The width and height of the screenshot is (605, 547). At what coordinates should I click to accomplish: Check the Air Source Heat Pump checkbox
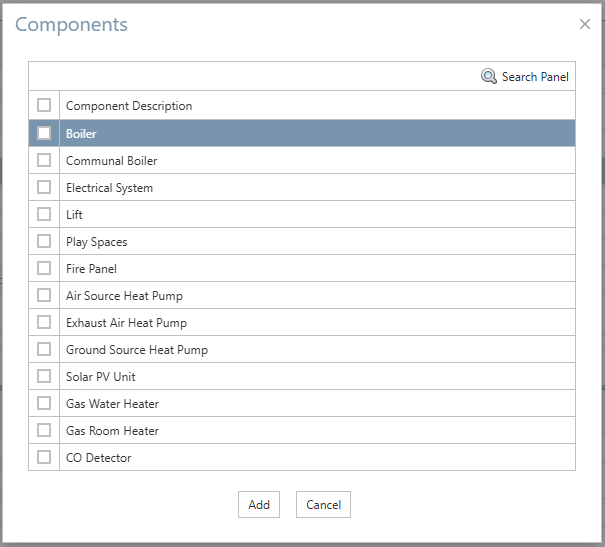[x=44, y=295]
